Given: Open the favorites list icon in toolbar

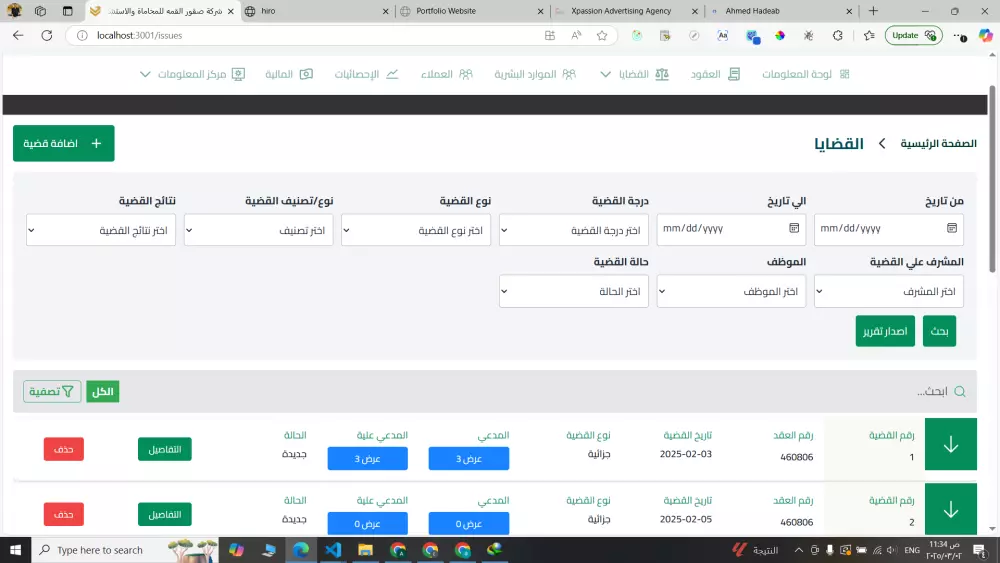Looking at the screenshot, I should [869, 36].
